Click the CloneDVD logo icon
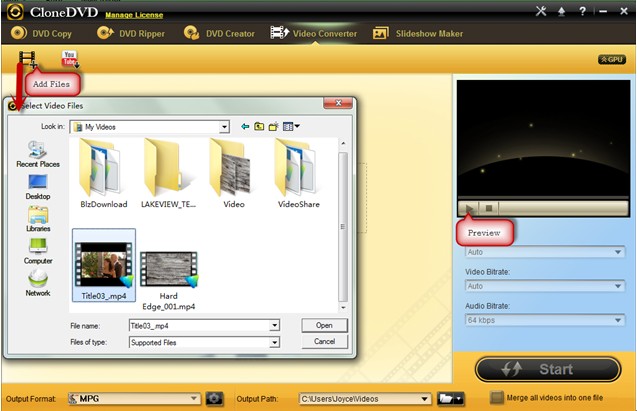 coord(15,12)
